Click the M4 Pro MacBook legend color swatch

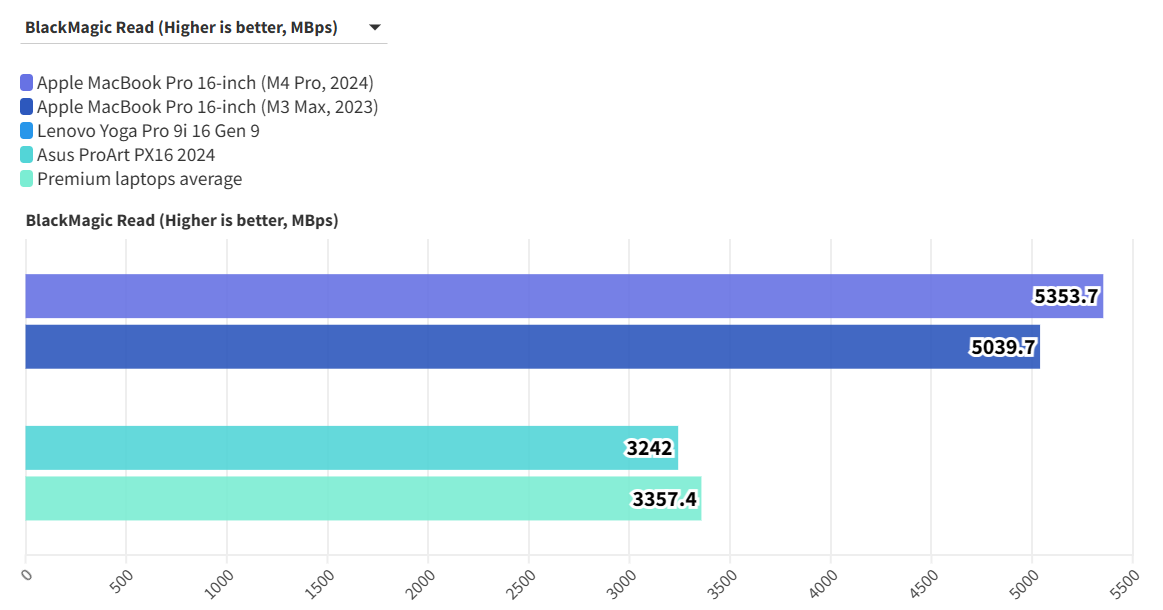point(26,83)
